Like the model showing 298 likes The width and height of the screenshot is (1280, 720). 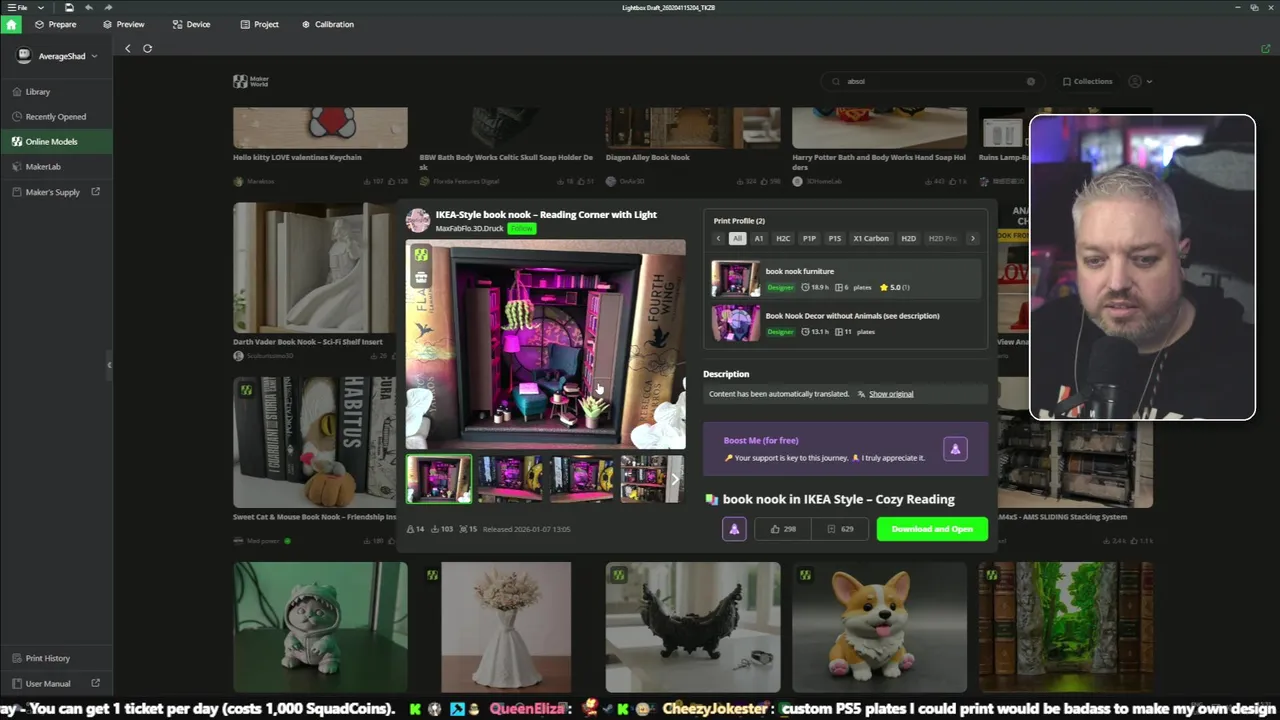(783, 529)
